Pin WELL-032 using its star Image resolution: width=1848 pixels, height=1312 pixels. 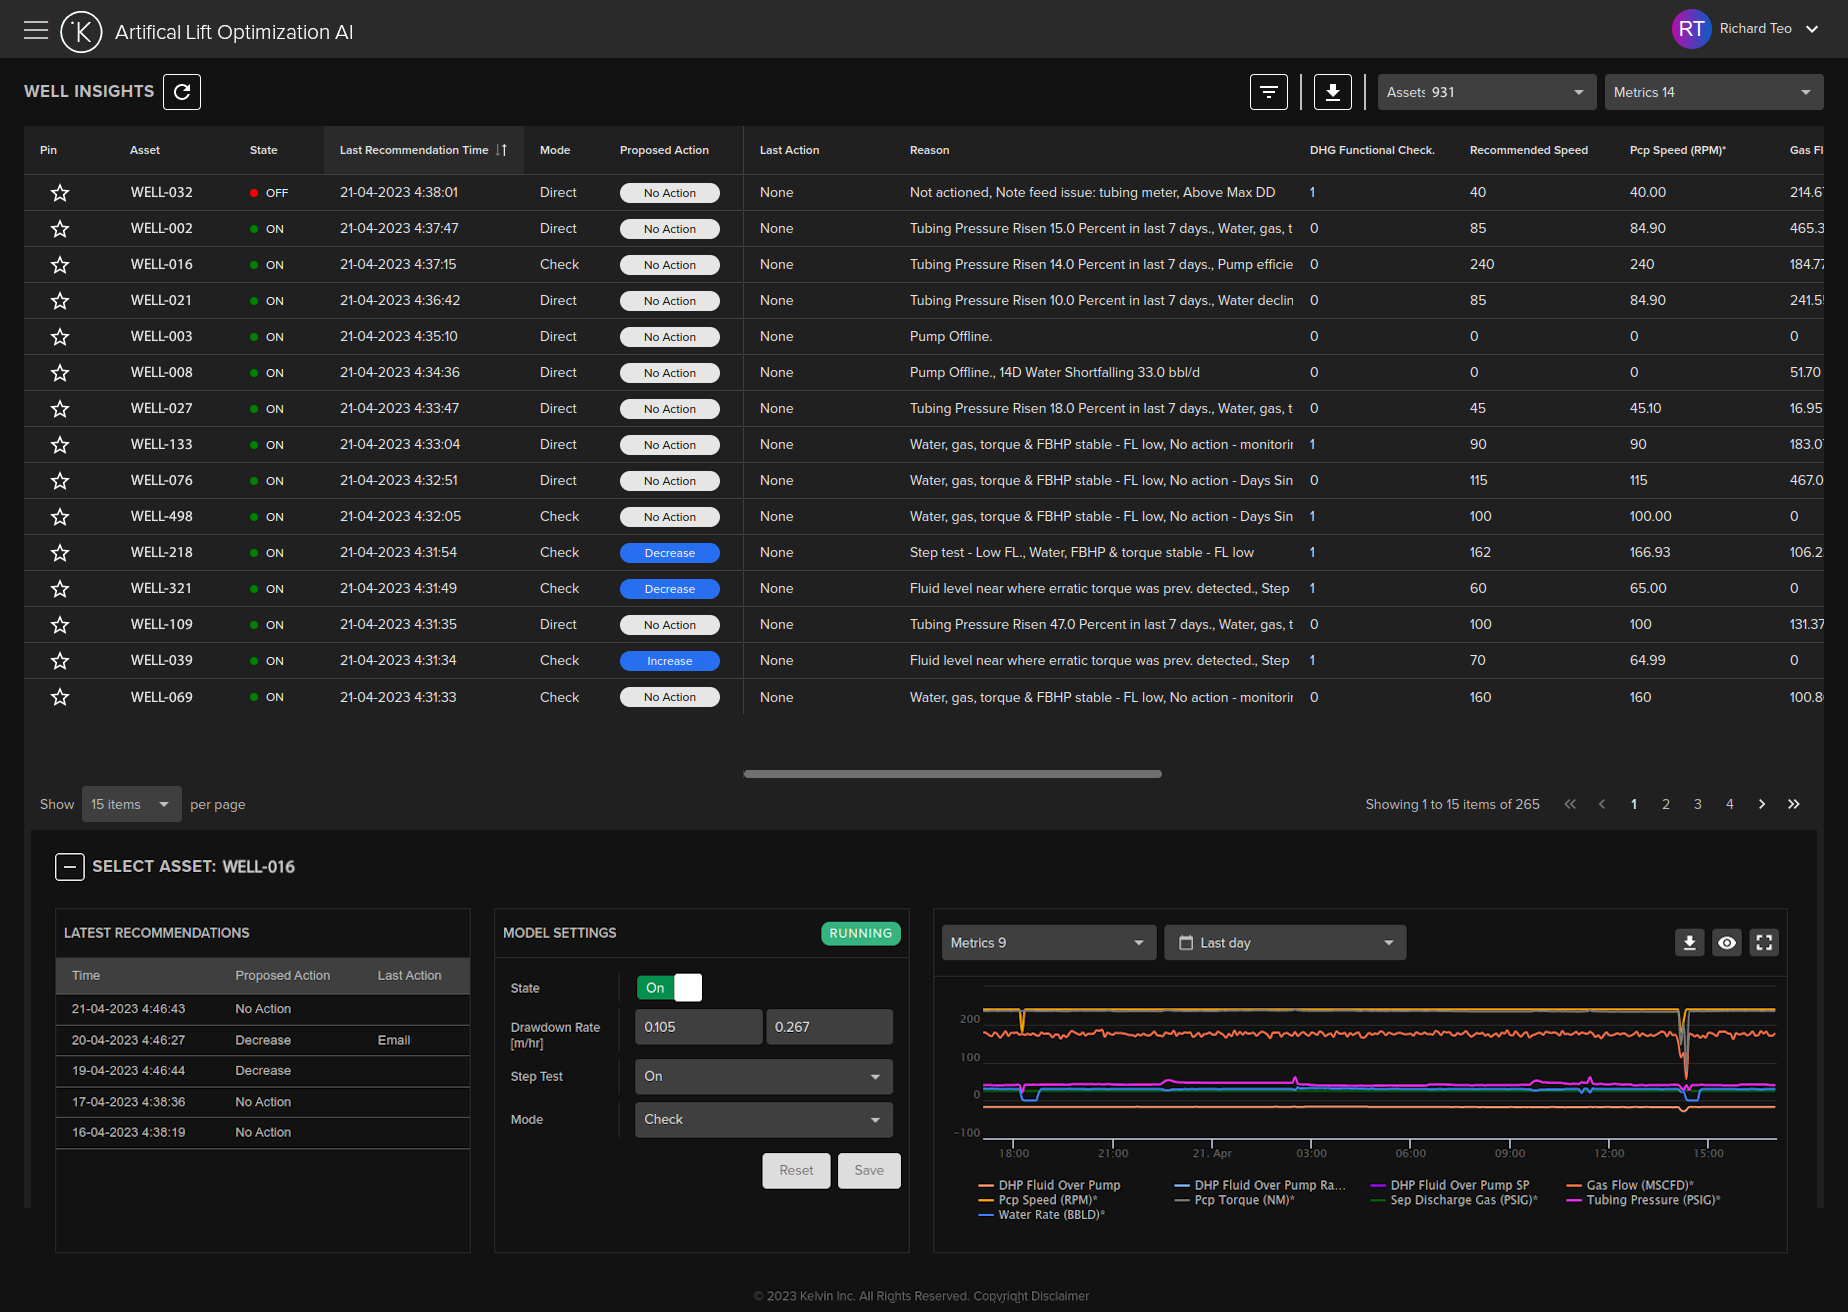[x=60, y=192]
